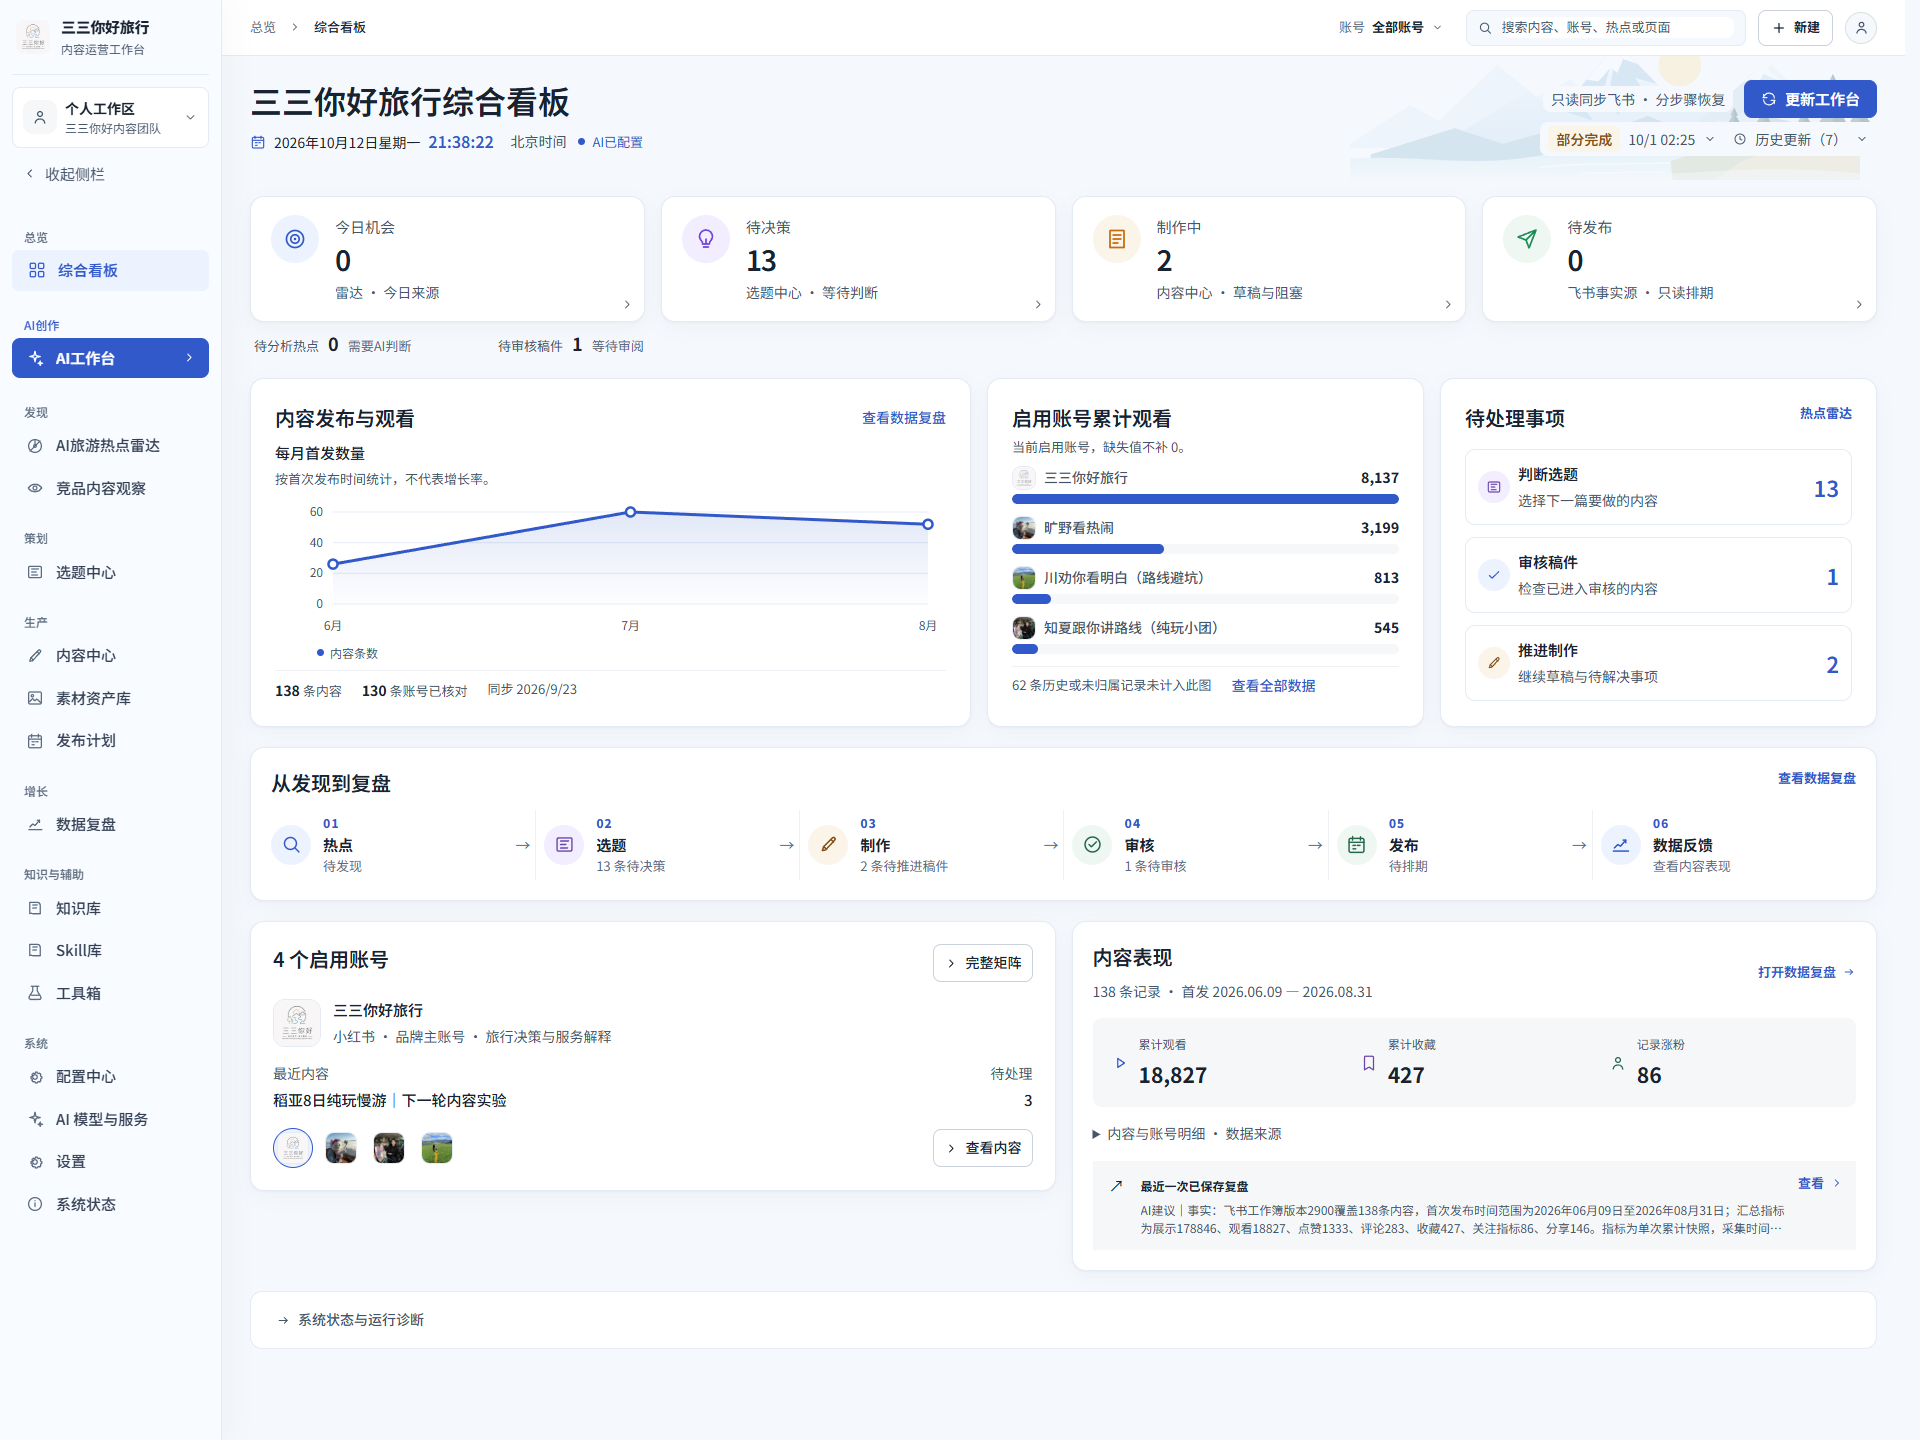The image size is (1920, 1440).
Task: Click 旷野看热闹 views progress bar
Action: 1205,549
